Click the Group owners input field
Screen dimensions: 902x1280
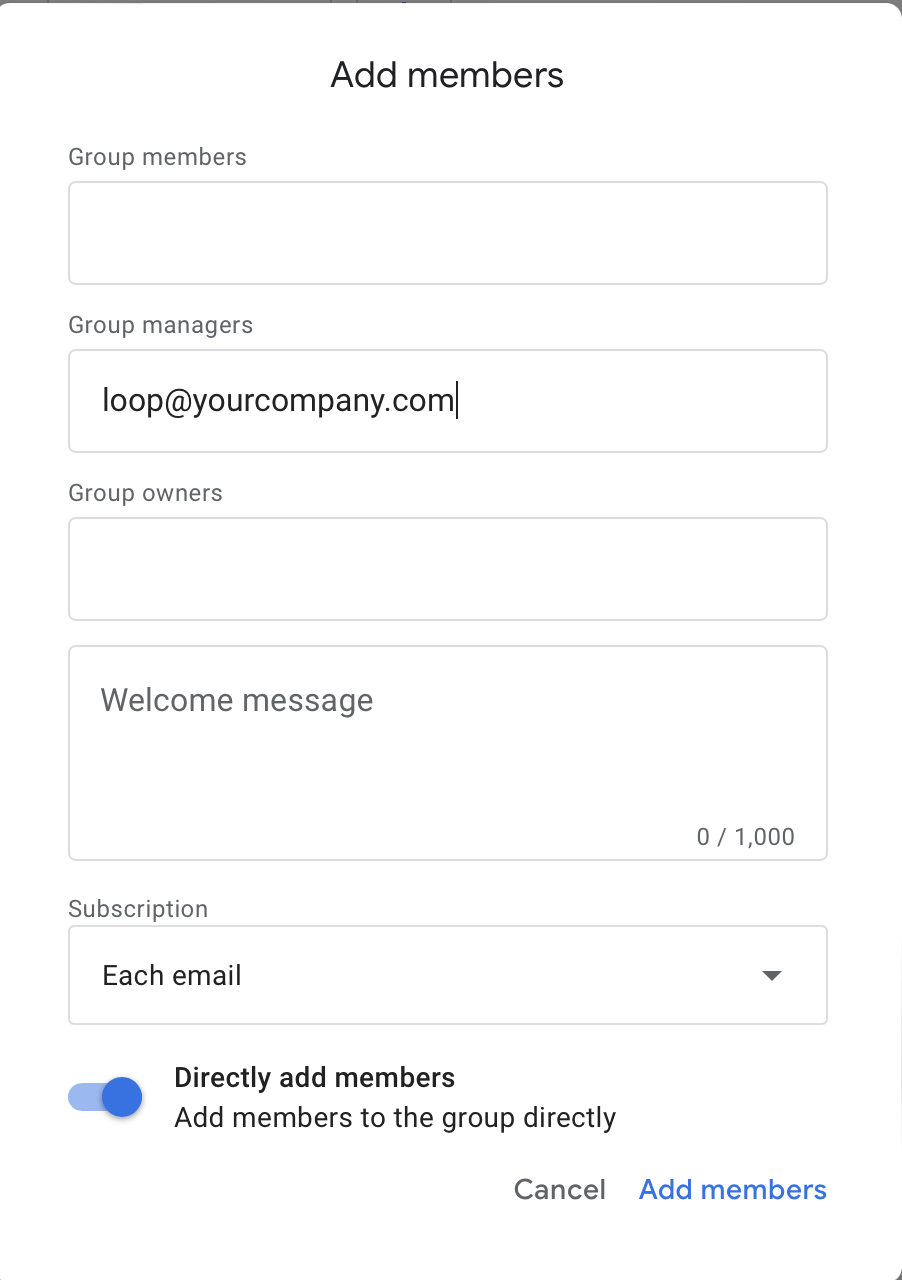(447, 569)
